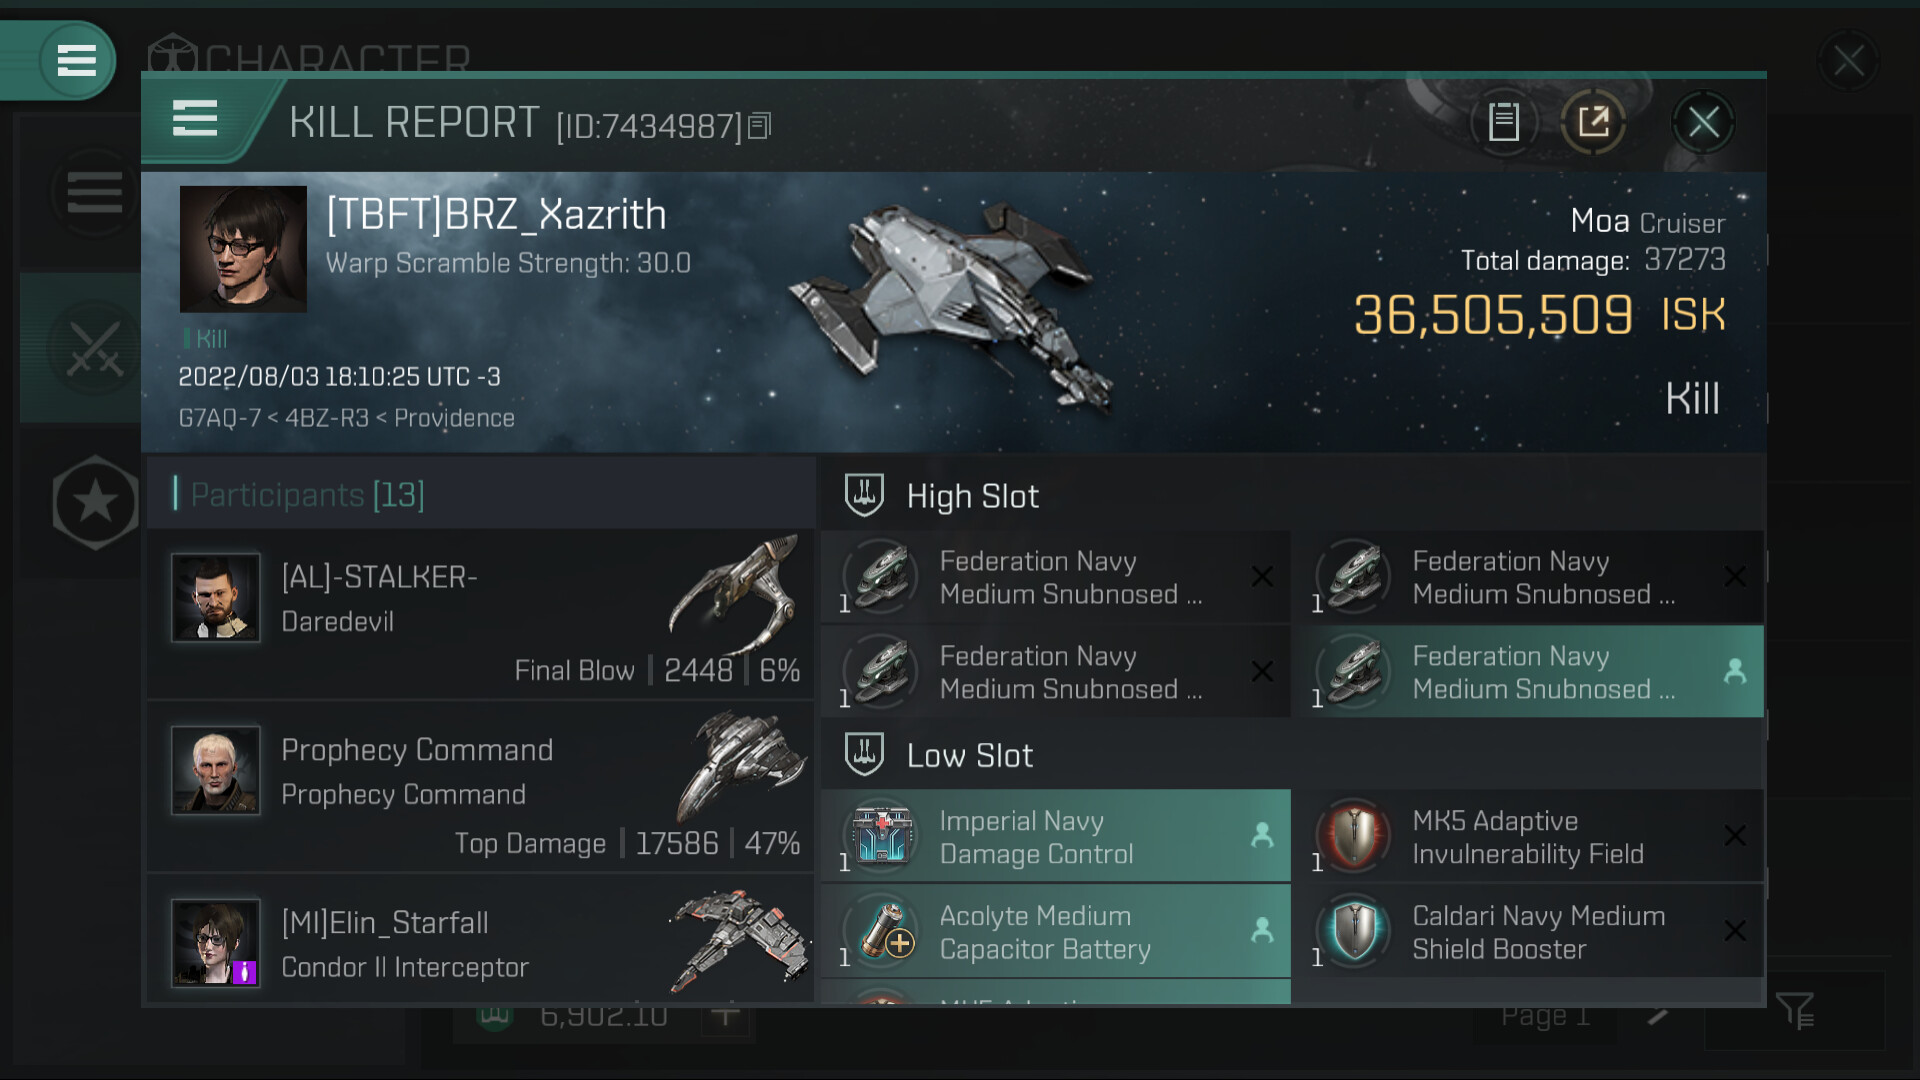Copy the kill report ID
The width and height of the screenshot is (1920, 1080).
pos(760,126)
